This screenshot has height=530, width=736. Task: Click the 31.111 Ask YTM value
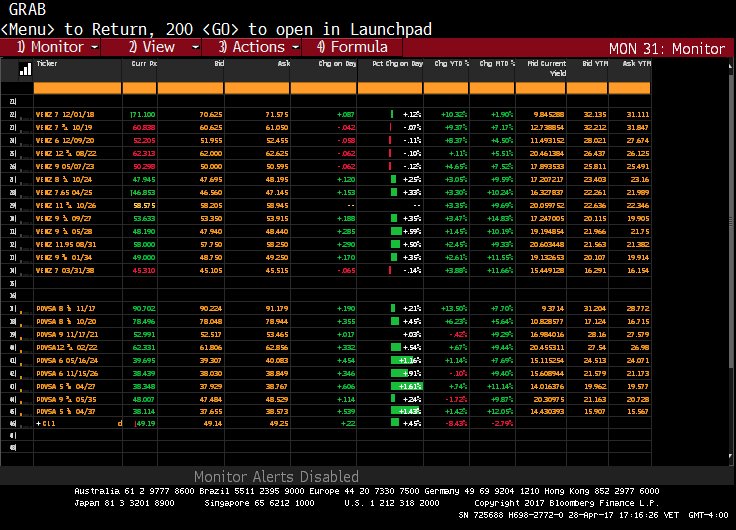click(638, 115)
